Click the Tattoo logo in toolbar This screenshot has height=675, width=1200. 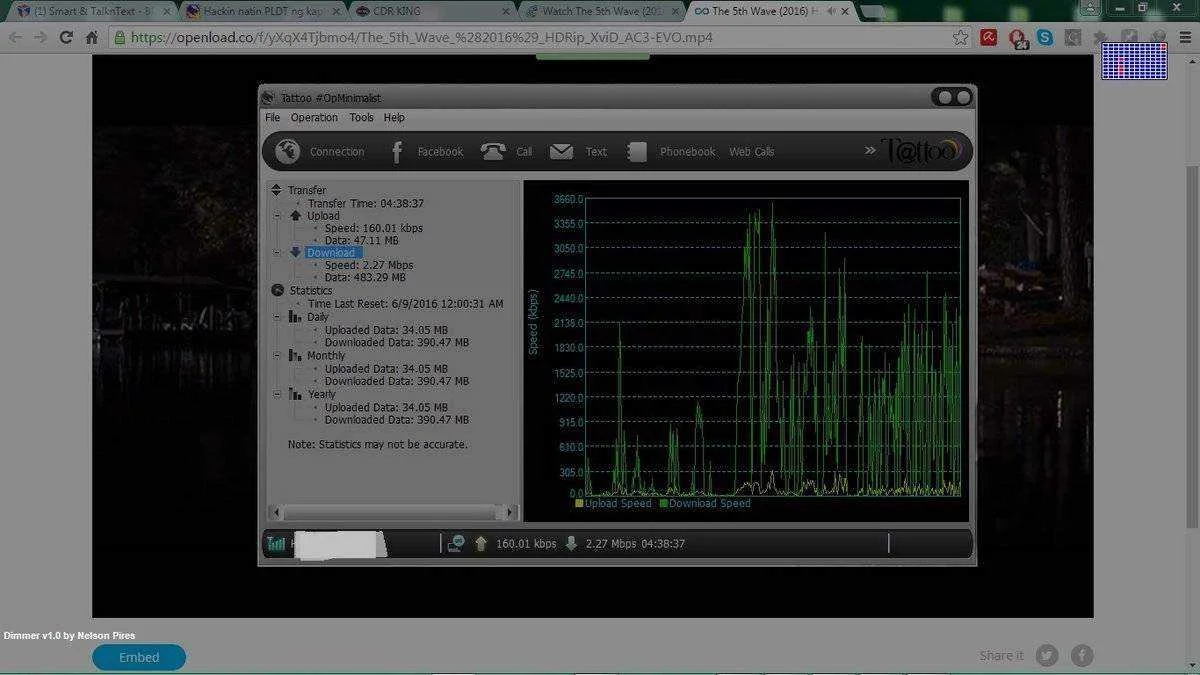921,151
